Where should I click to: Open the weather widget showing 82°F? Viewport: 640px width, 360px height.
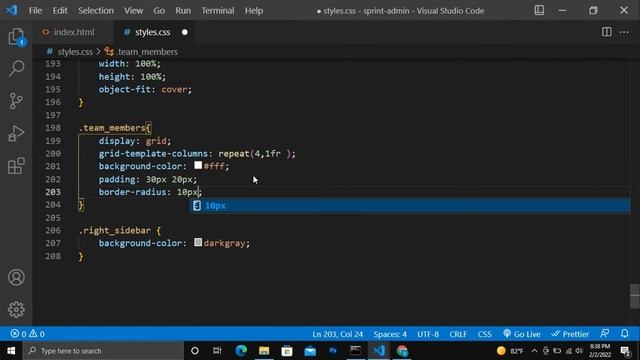[510, 351]
